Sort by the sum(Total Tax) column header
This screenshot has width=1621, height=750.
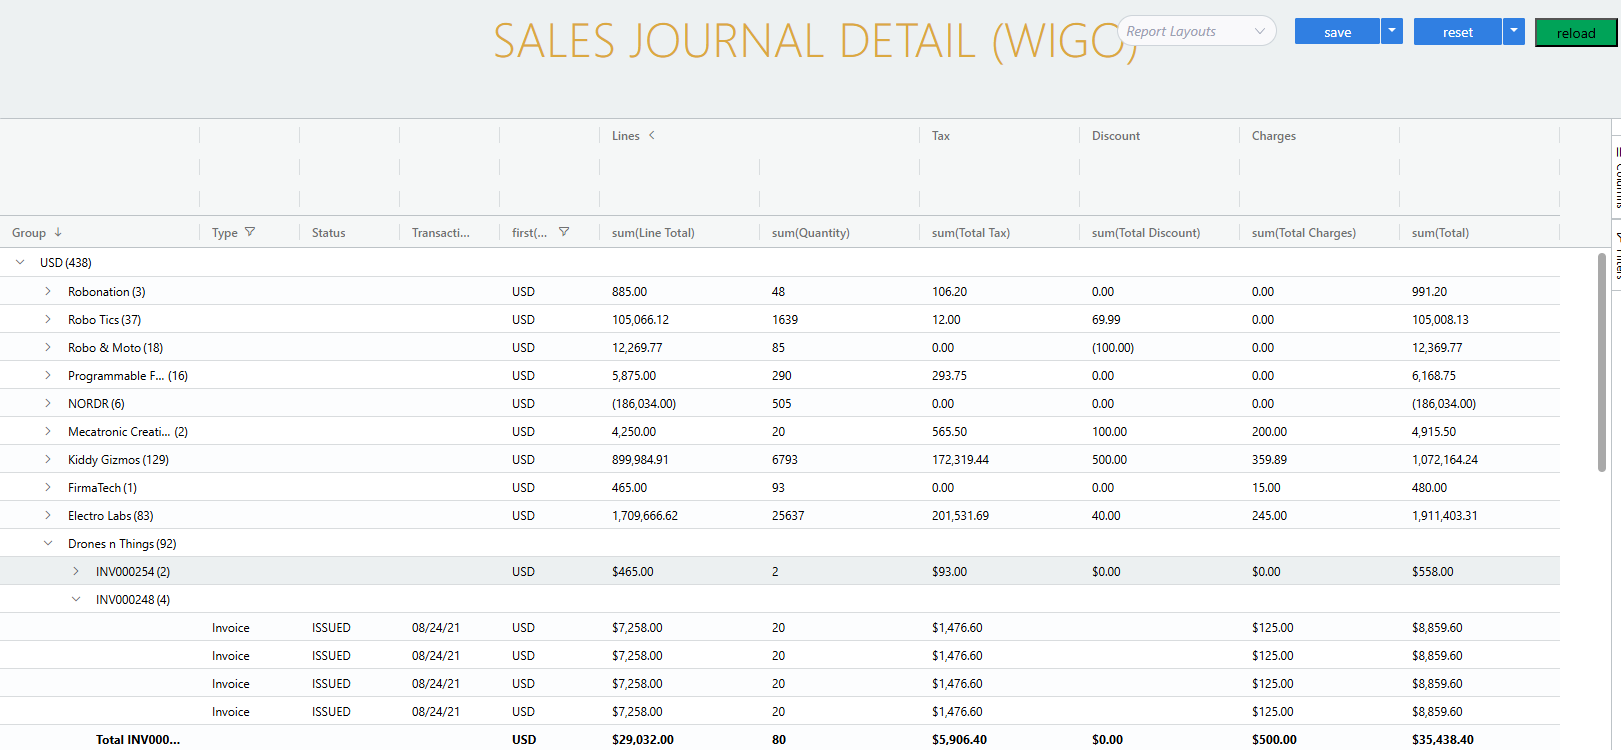(x=971, y=233)
